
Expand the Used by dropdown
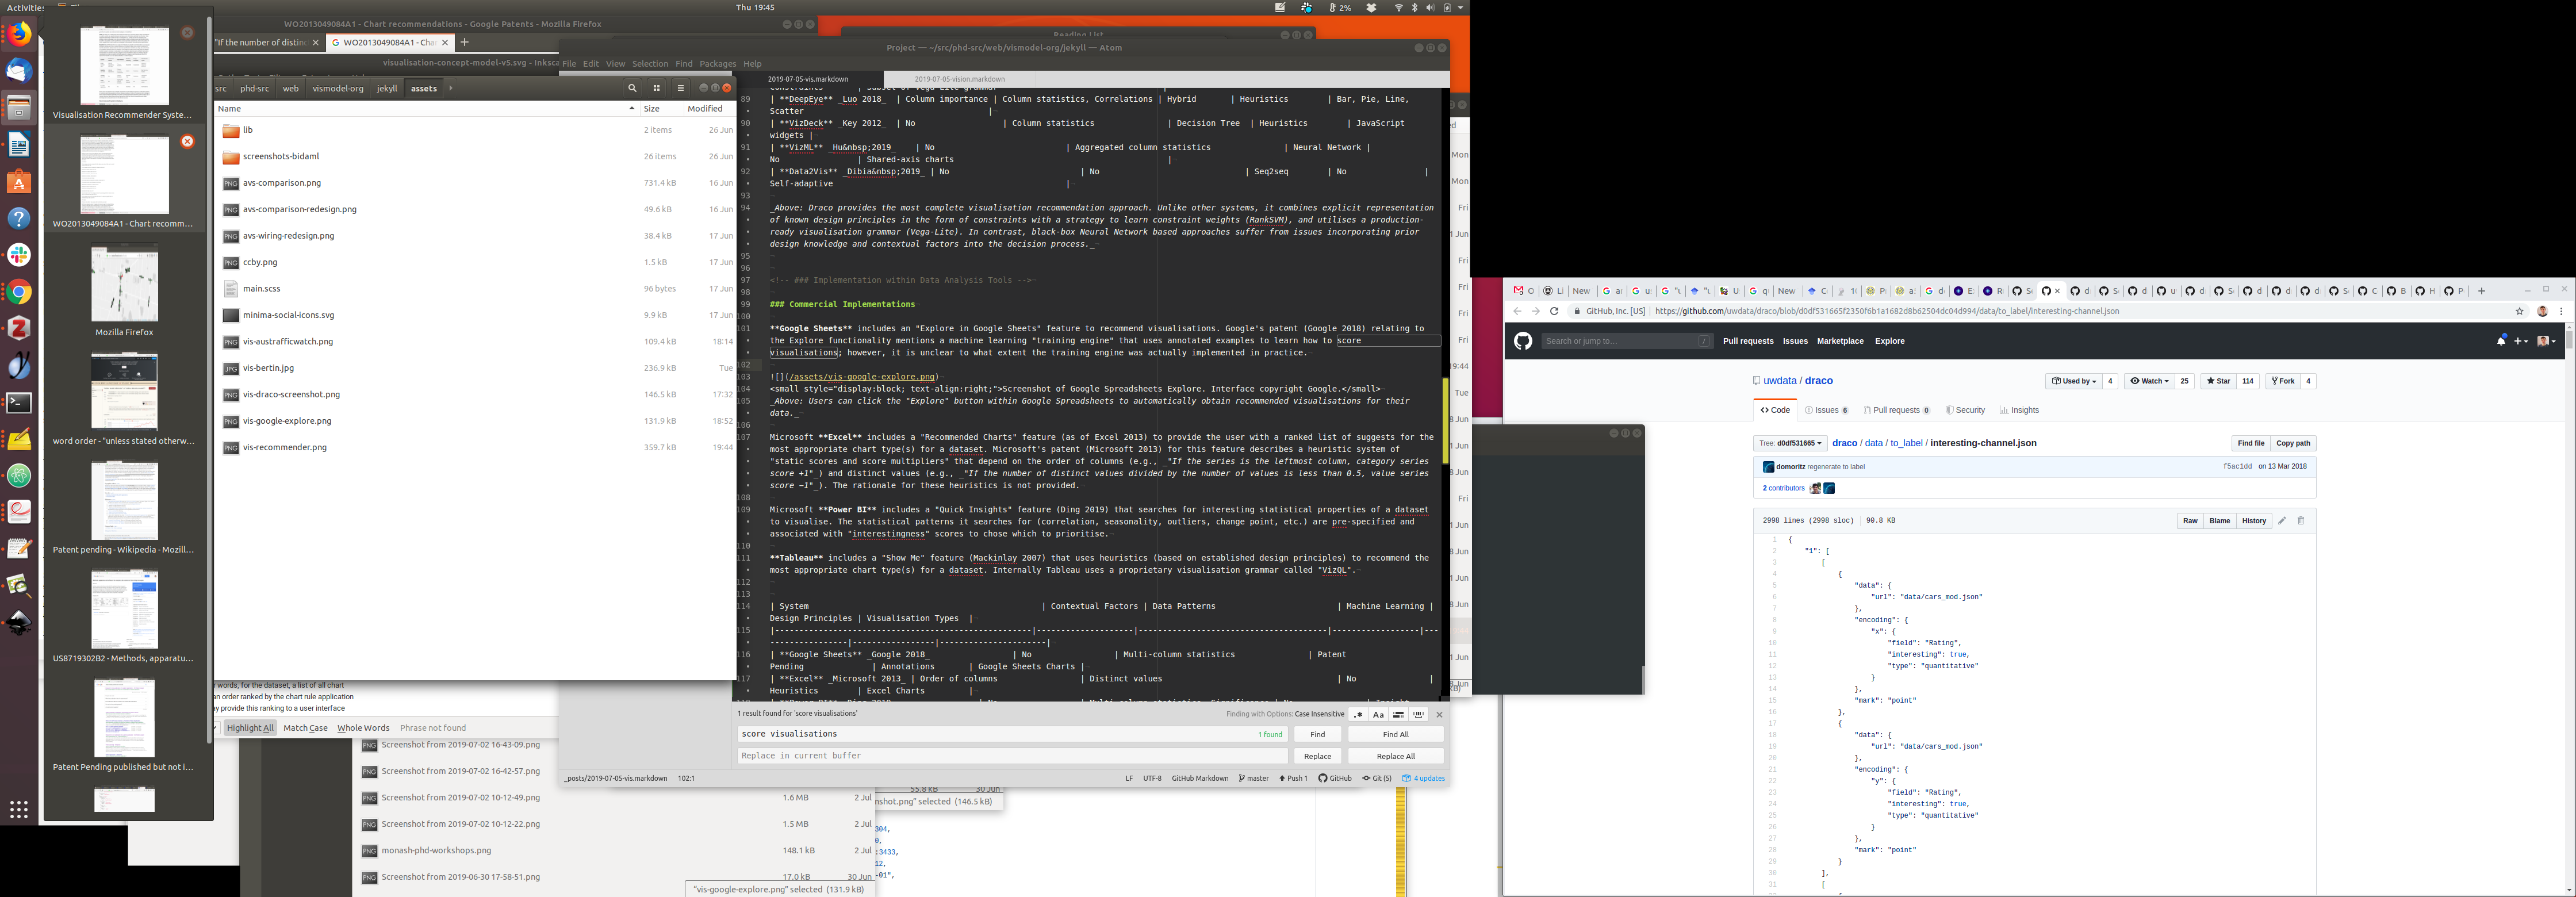[2073, 381]
